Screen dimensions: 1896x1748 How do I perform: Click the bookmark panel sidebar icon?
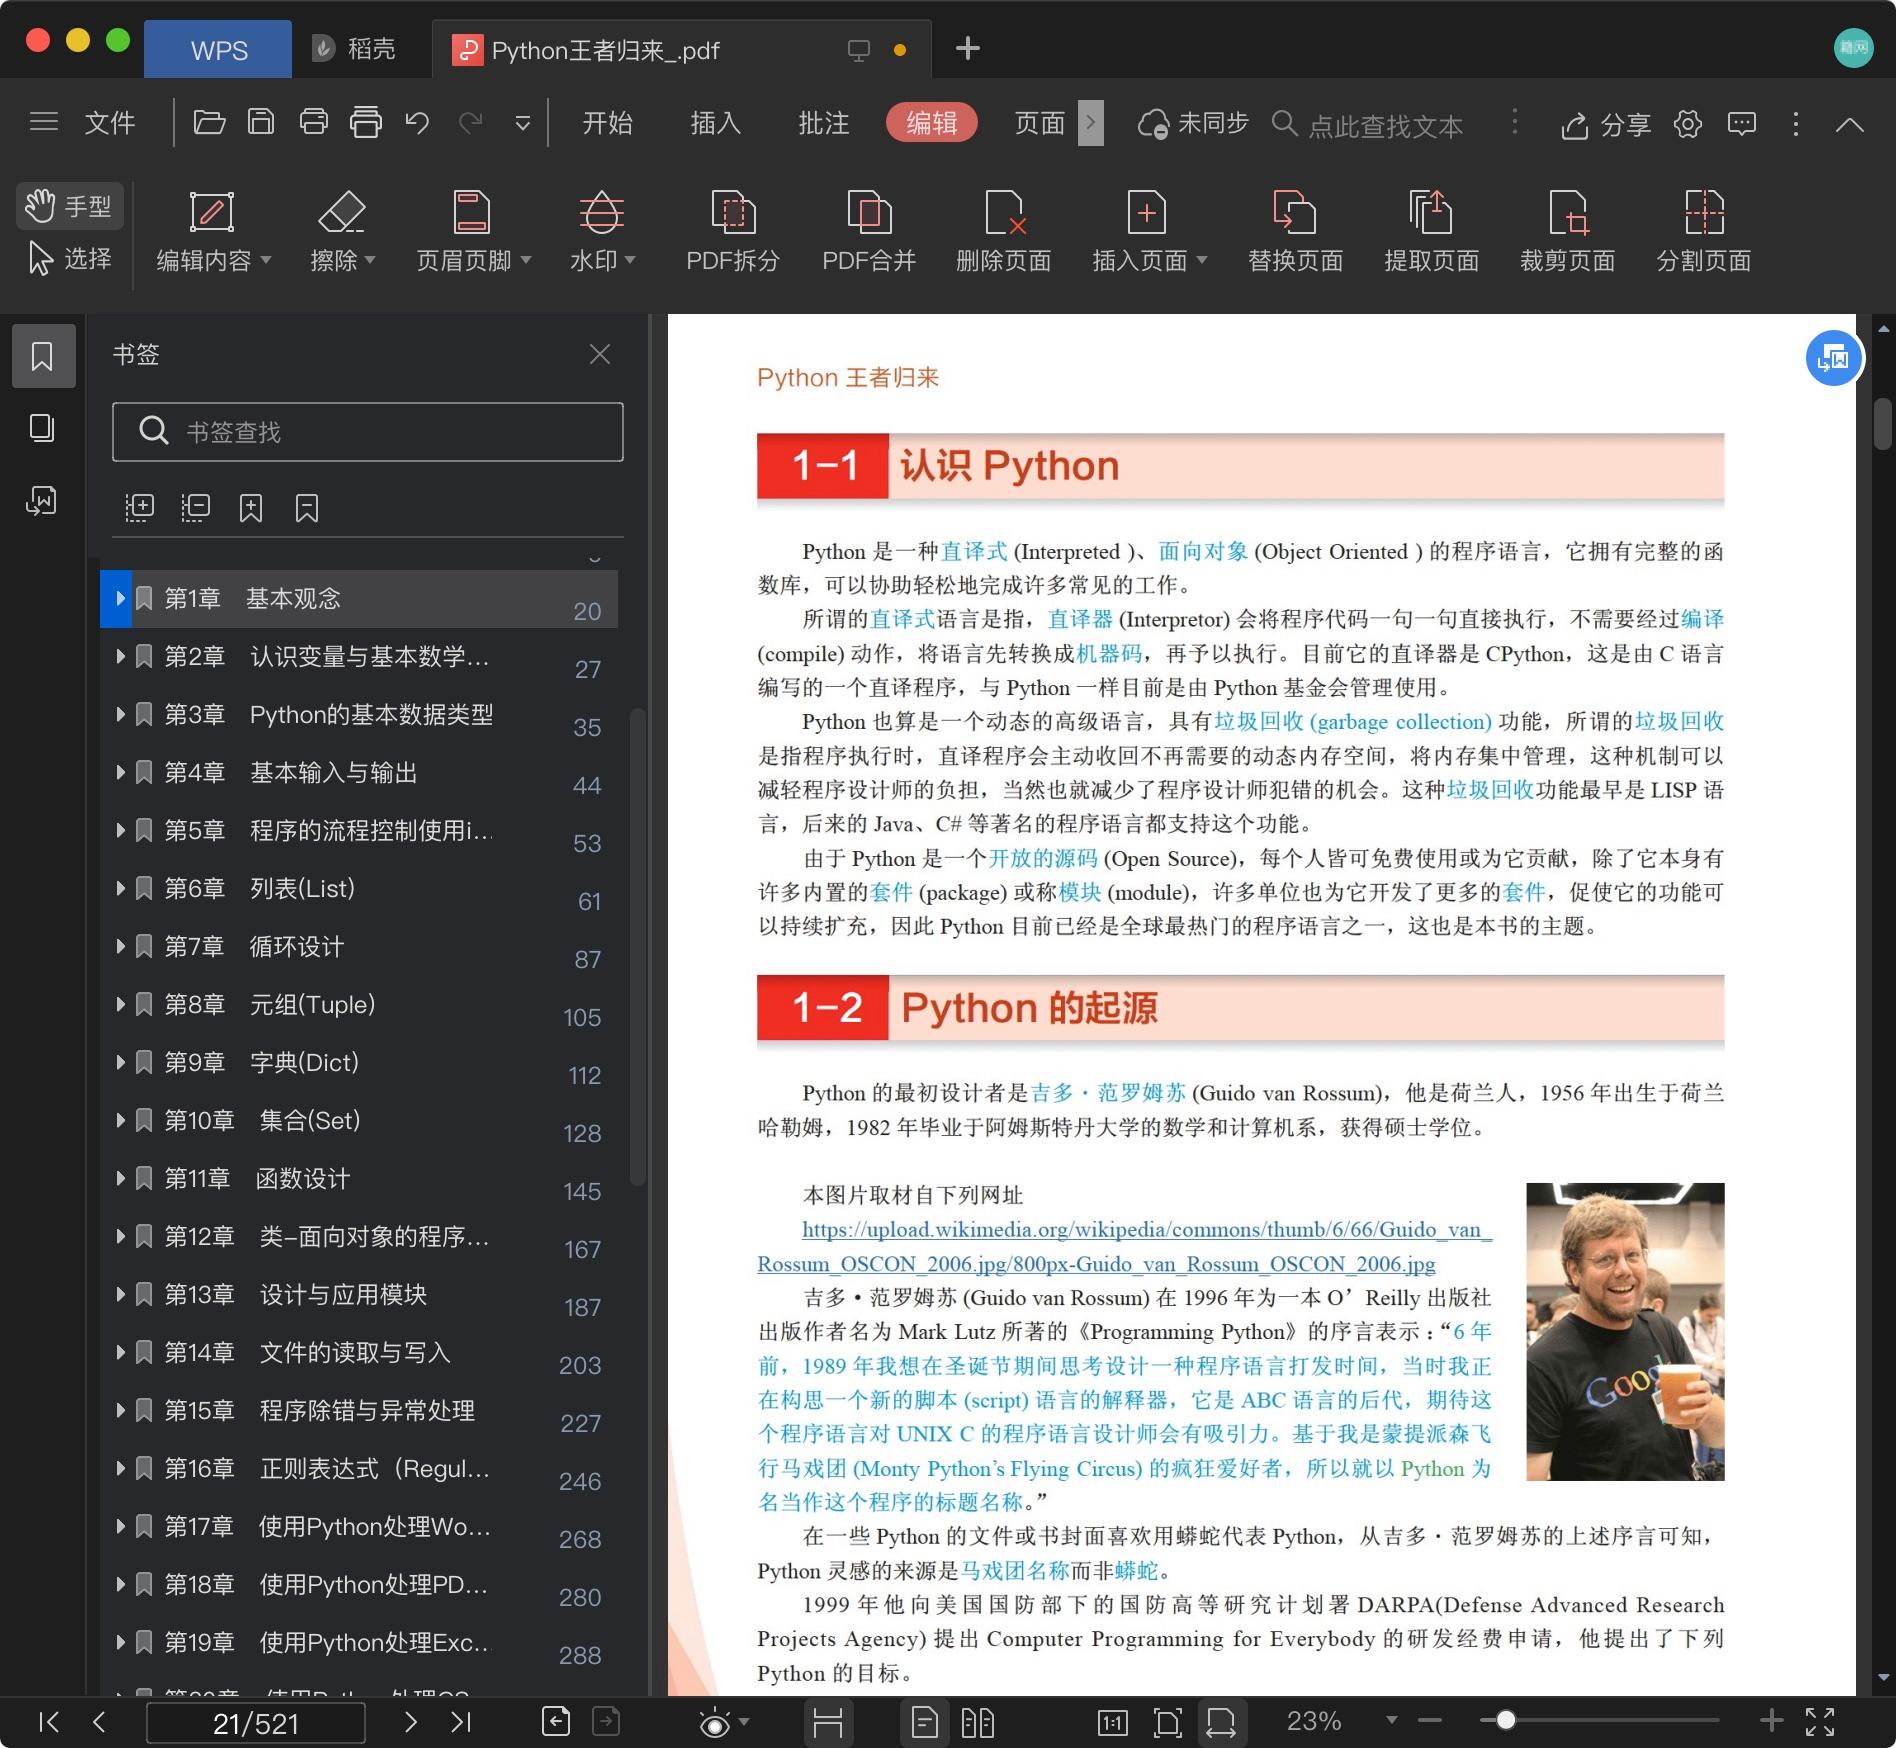(x=42, y=356)
